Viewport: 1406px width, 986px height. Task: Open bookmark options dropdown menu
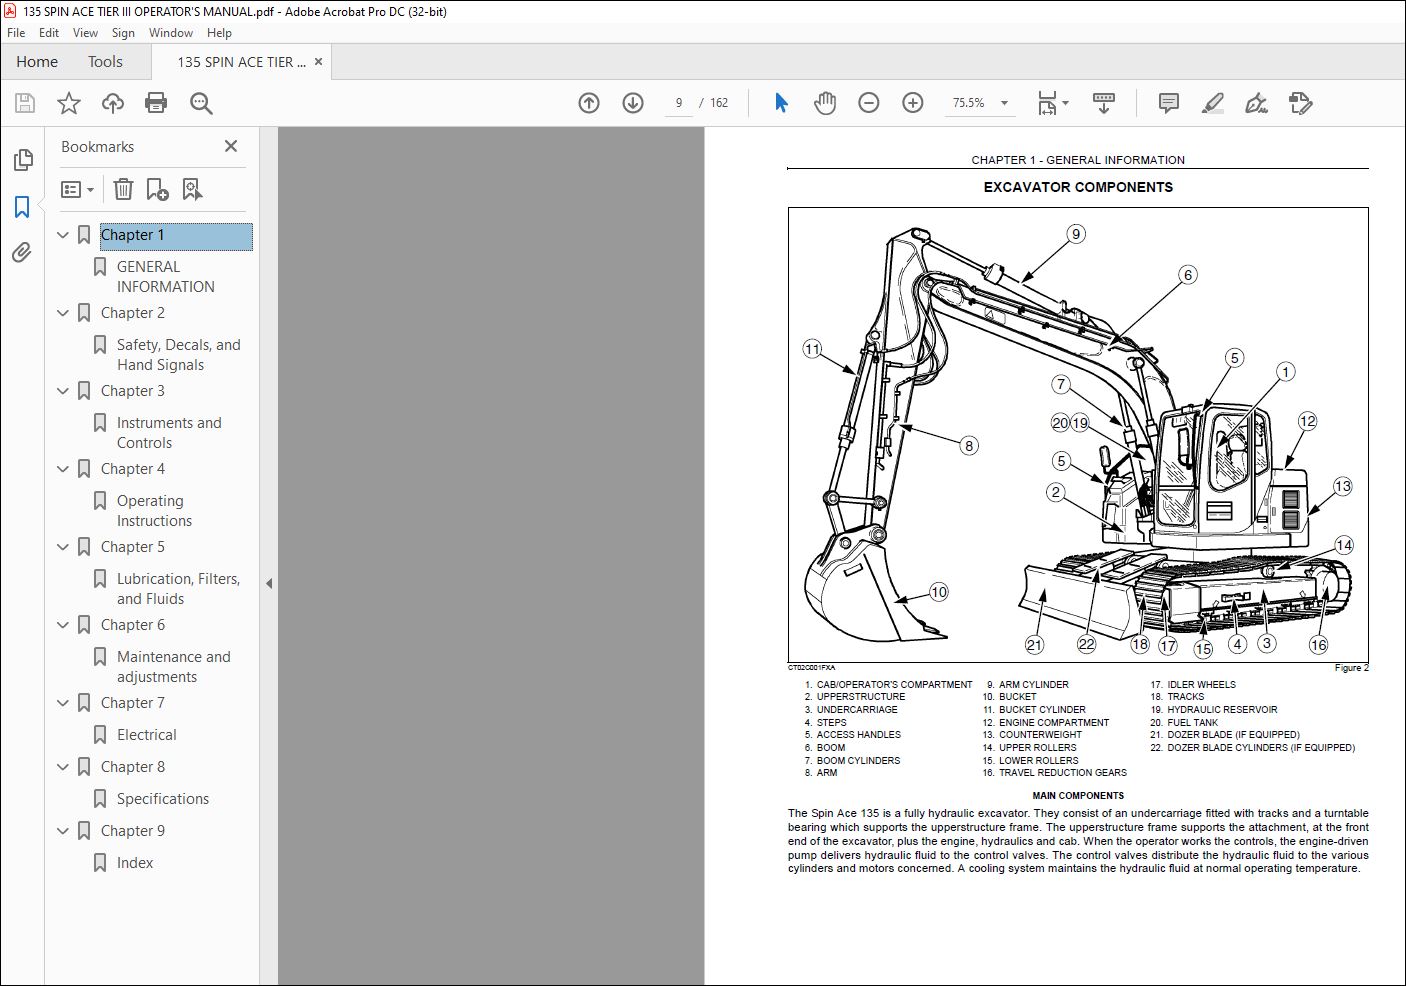77,189
